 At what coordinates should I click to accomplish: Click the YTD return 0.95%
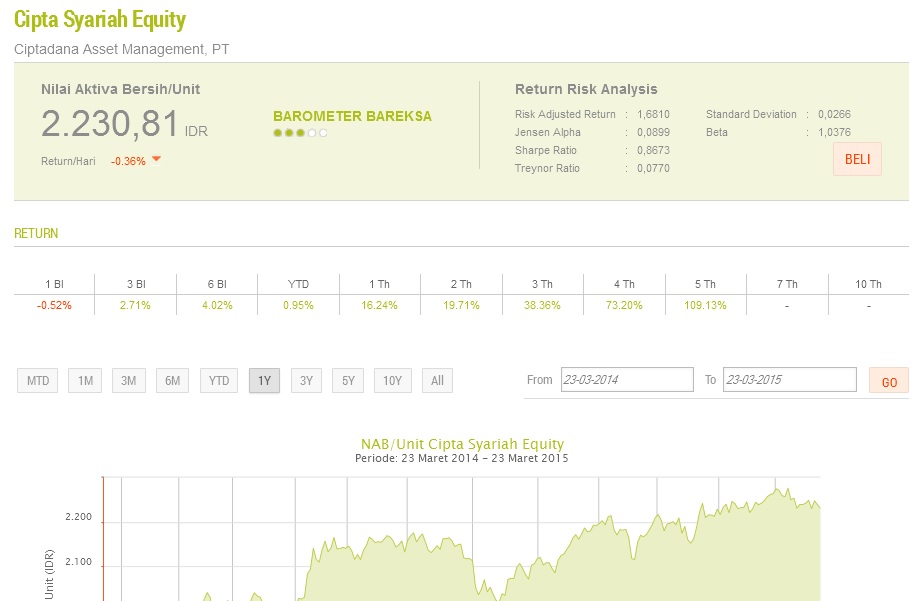(x=298, y=305)
